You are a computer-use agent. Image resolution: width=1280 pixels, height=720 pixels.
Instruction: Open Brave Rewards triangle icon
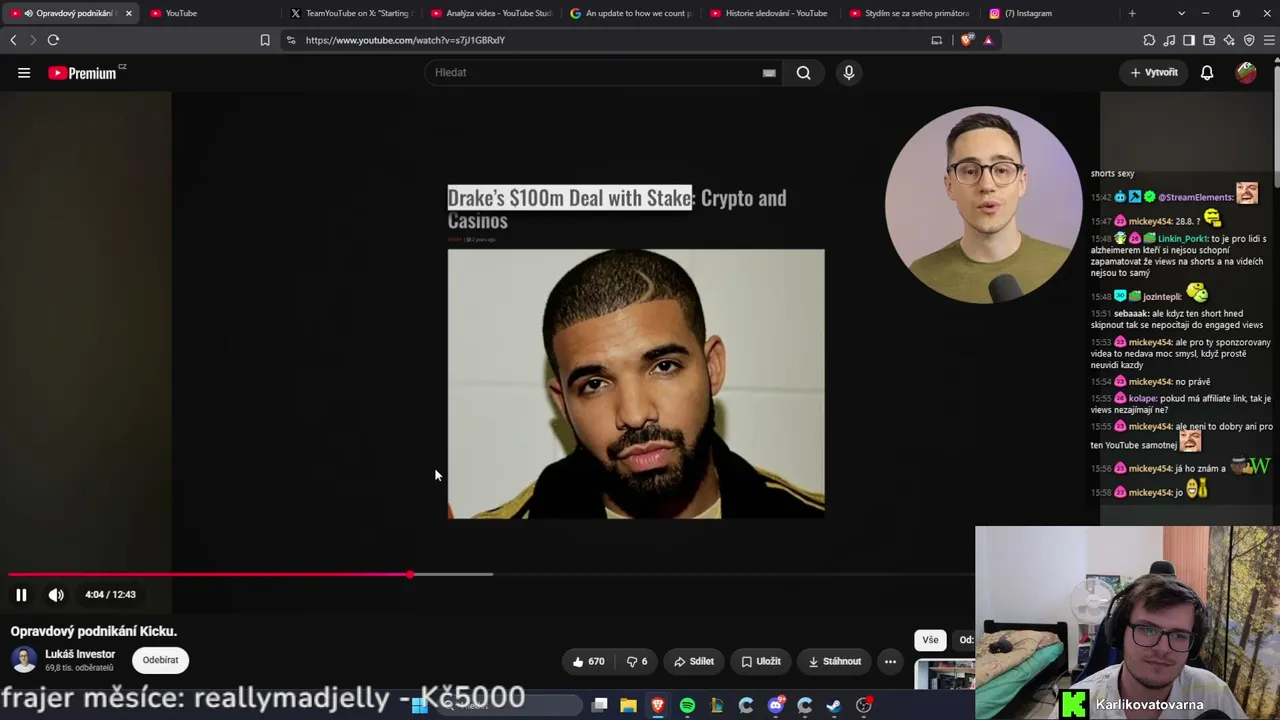[x=988, y=40]
